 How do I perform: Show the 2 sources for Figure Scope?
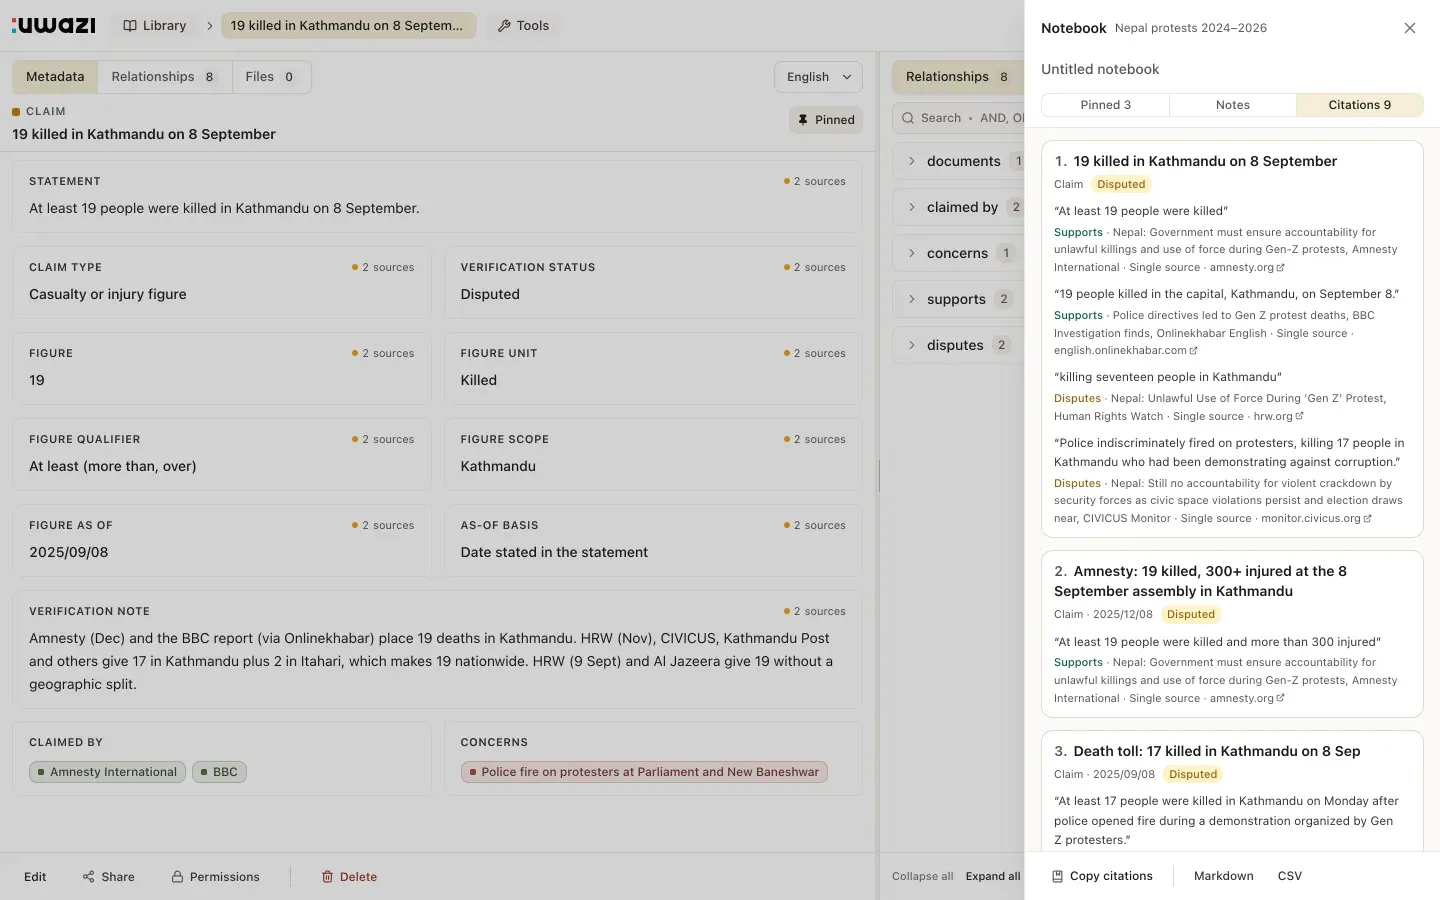tap(815, 440)
